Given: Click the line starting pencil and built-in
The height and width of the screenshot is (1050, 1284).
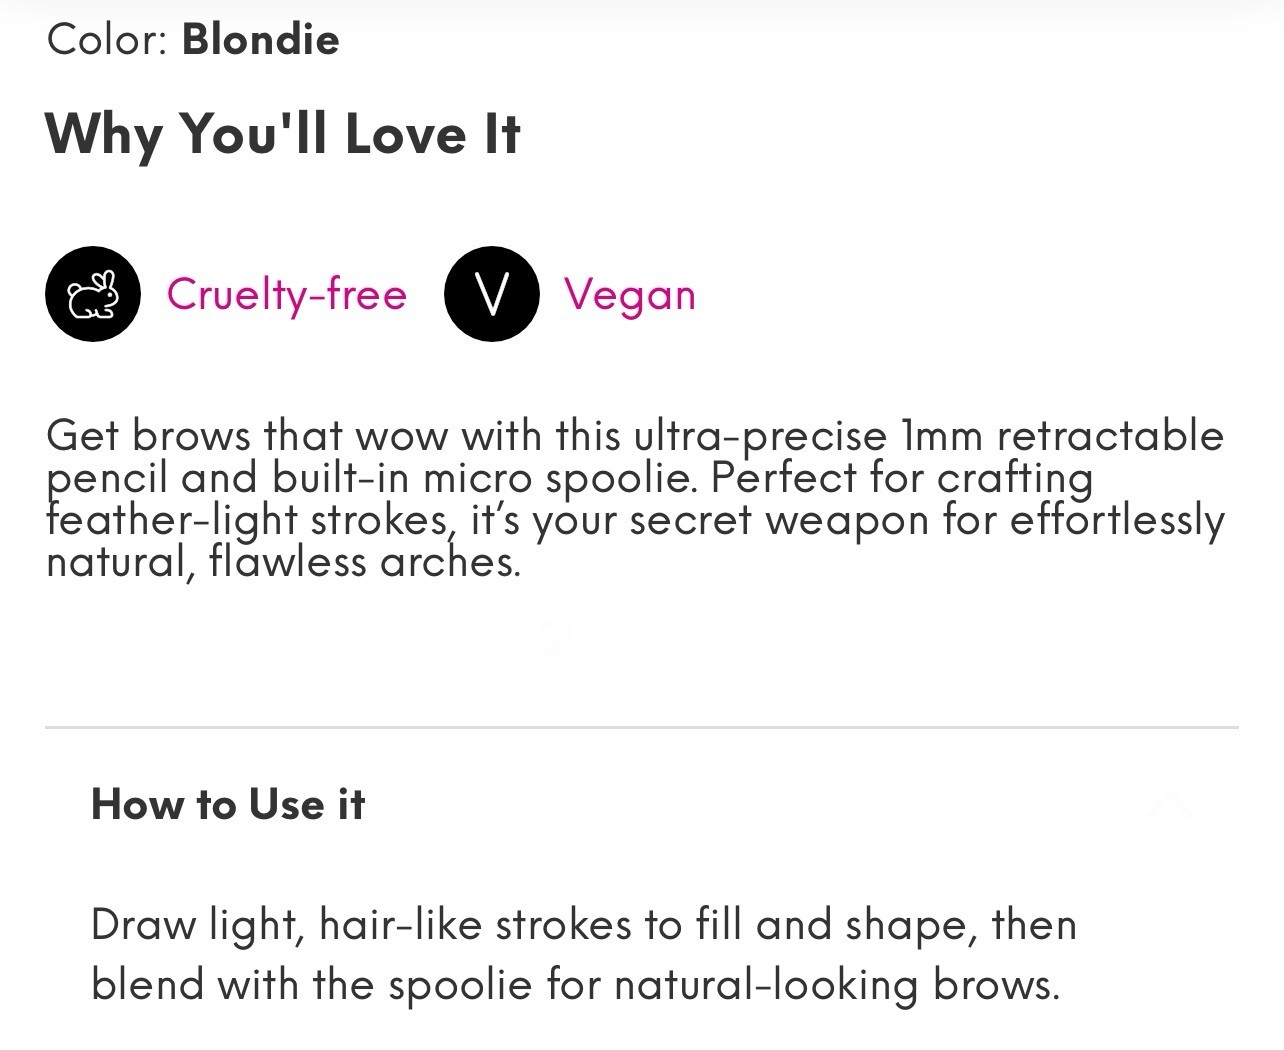Looking at the screenshot, I should 570,479.
